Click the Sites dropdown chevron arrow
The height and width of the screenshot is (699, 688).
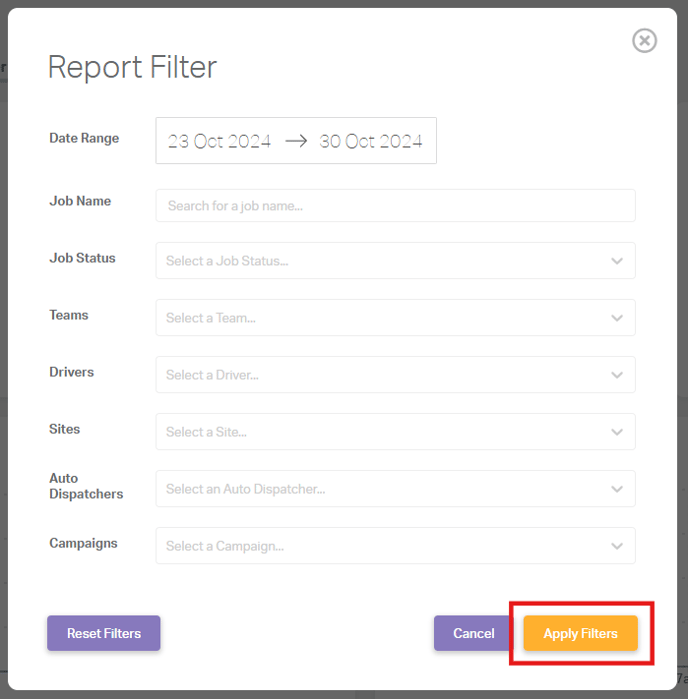point(617,432)
